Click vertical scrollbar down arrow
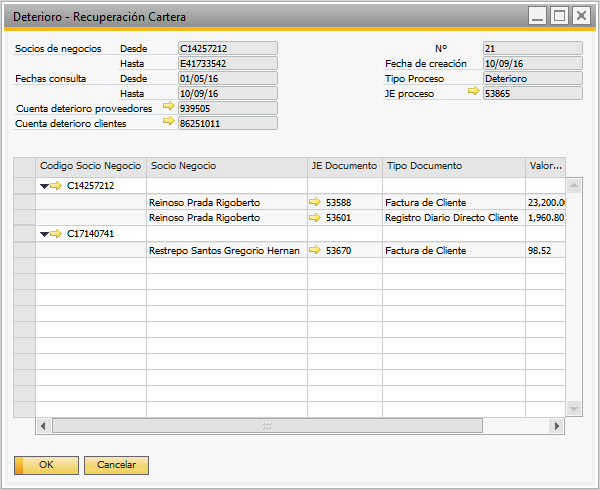Screen dimensions: 600x490 [x=573, y=408]
